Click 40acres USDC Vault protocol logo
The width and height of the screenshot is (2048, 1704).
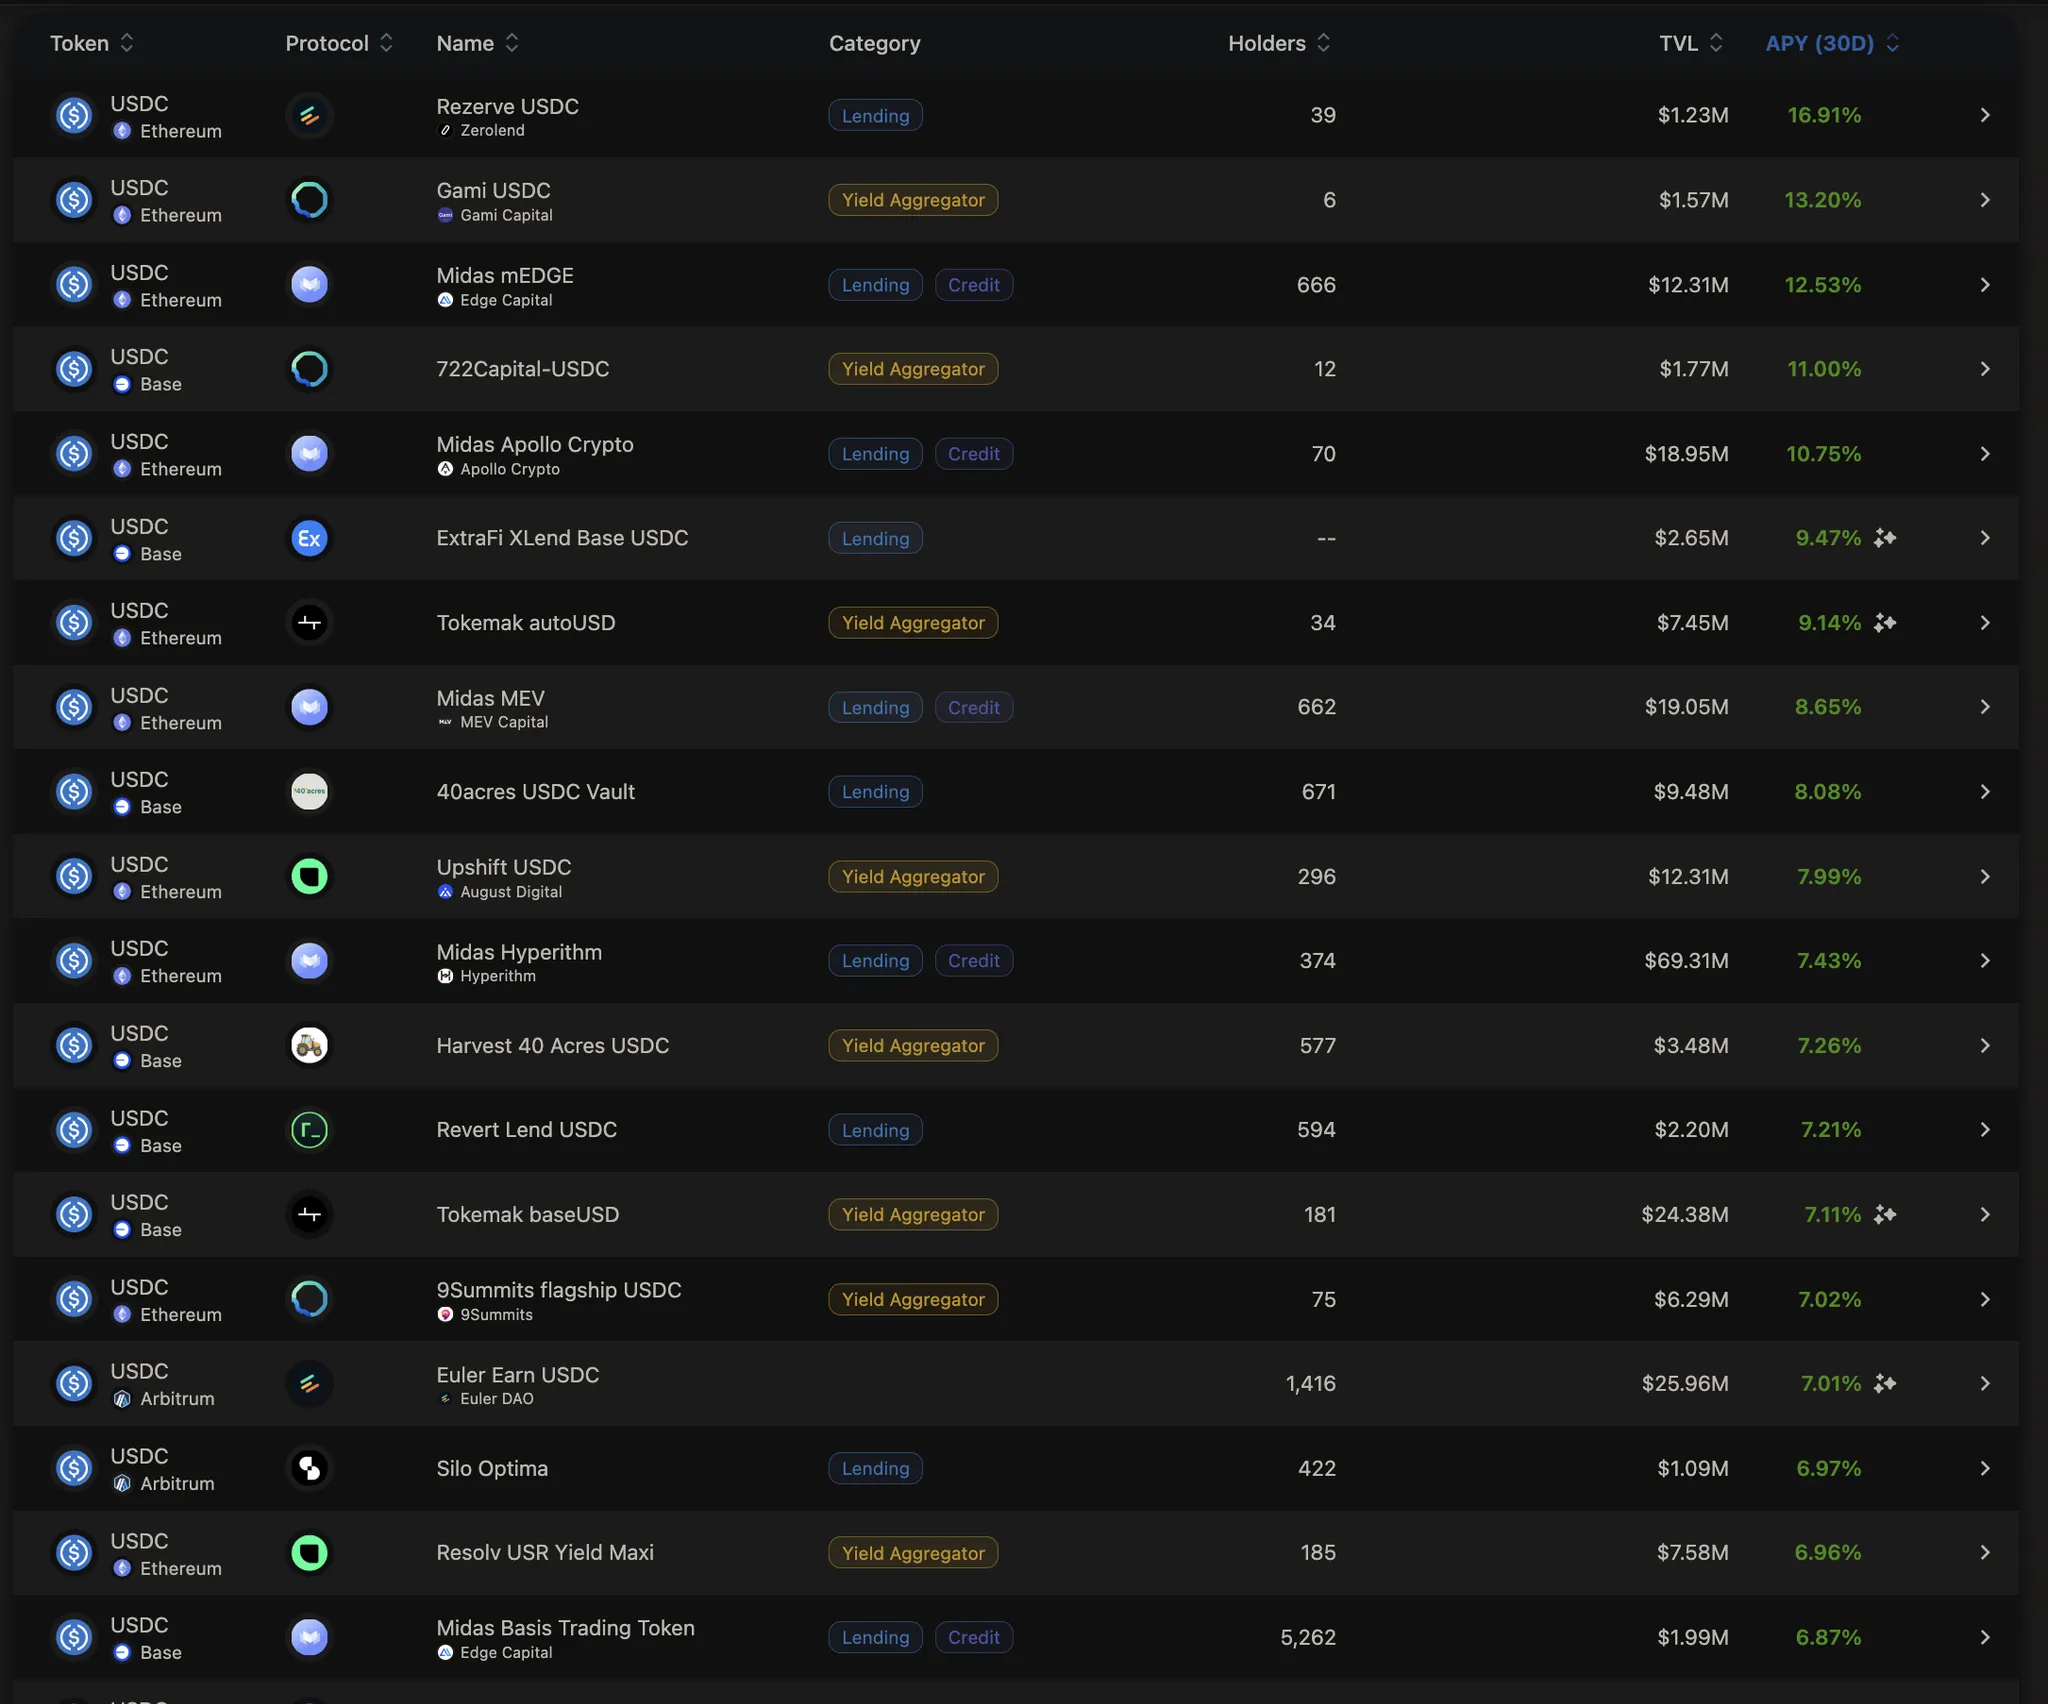309,792
